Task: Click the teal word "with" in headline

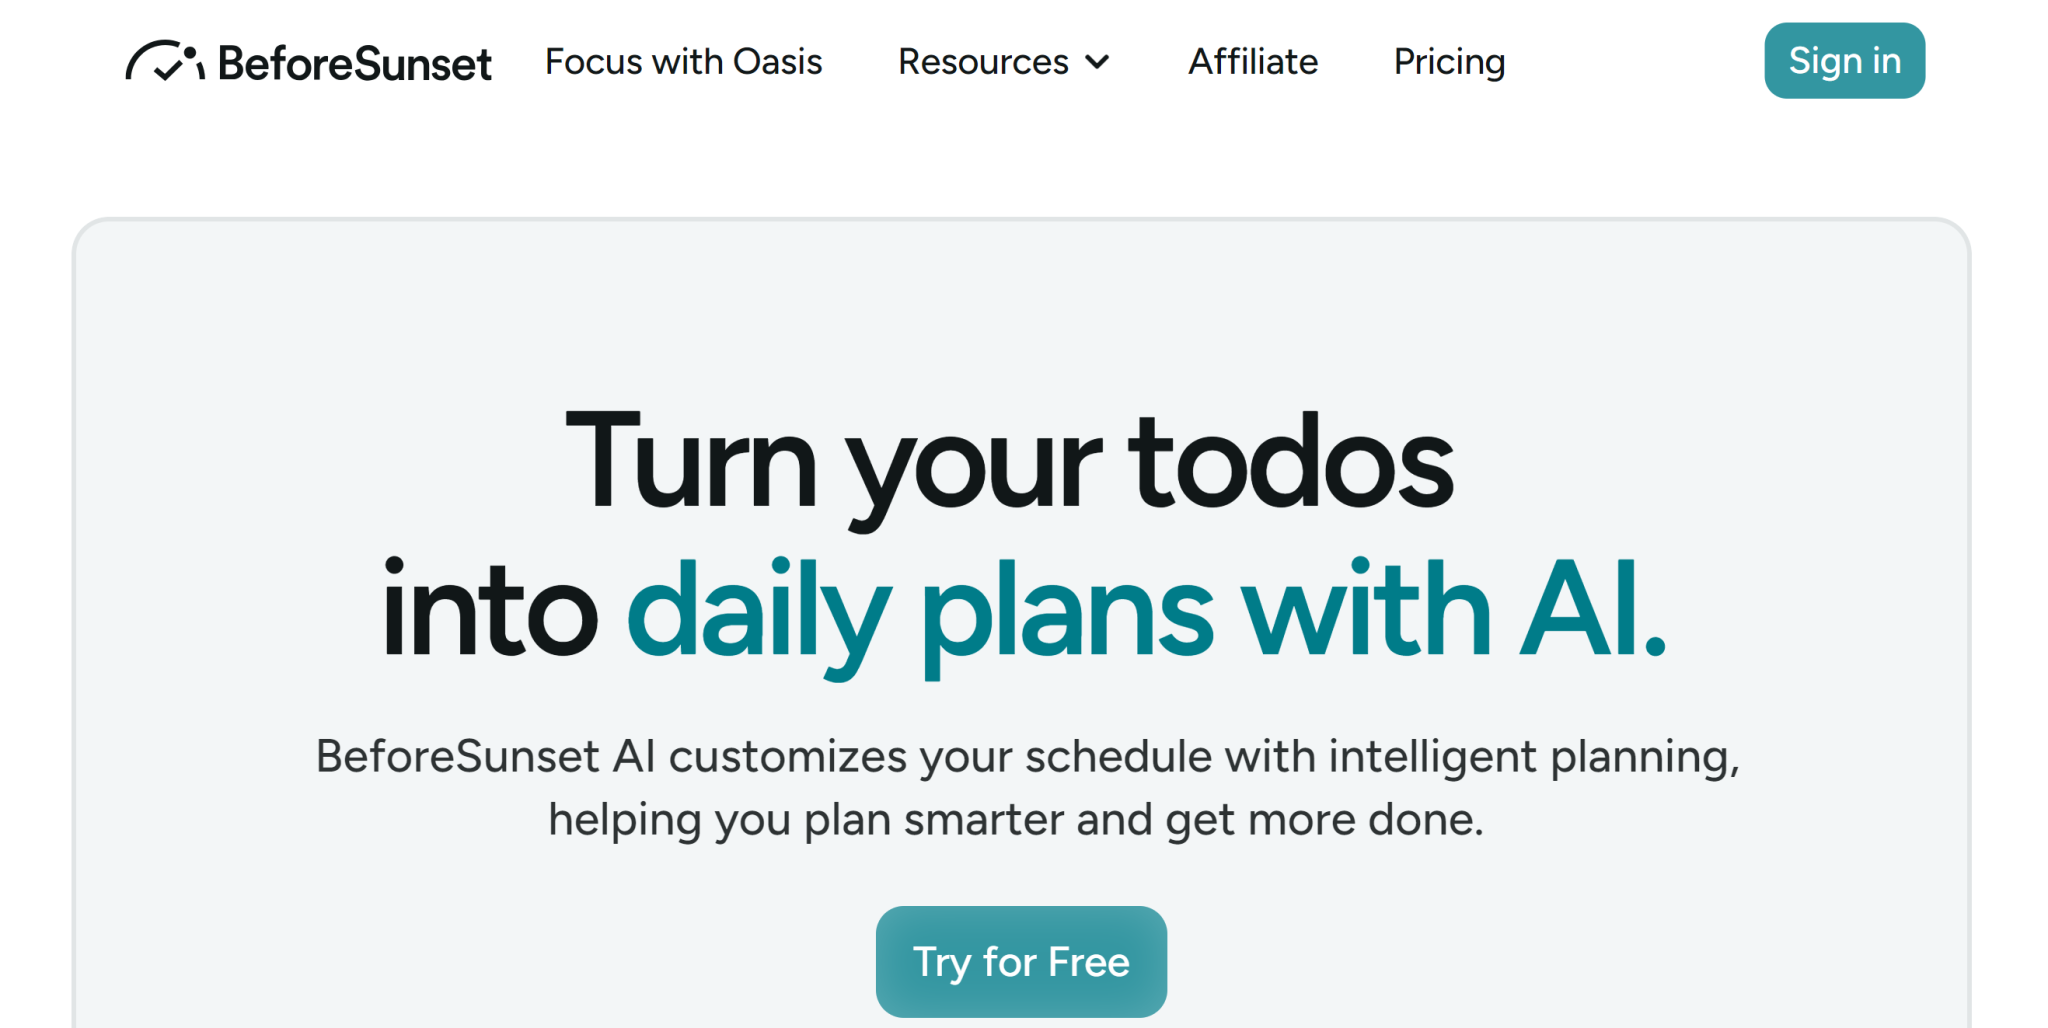Action: point(1366,610)
